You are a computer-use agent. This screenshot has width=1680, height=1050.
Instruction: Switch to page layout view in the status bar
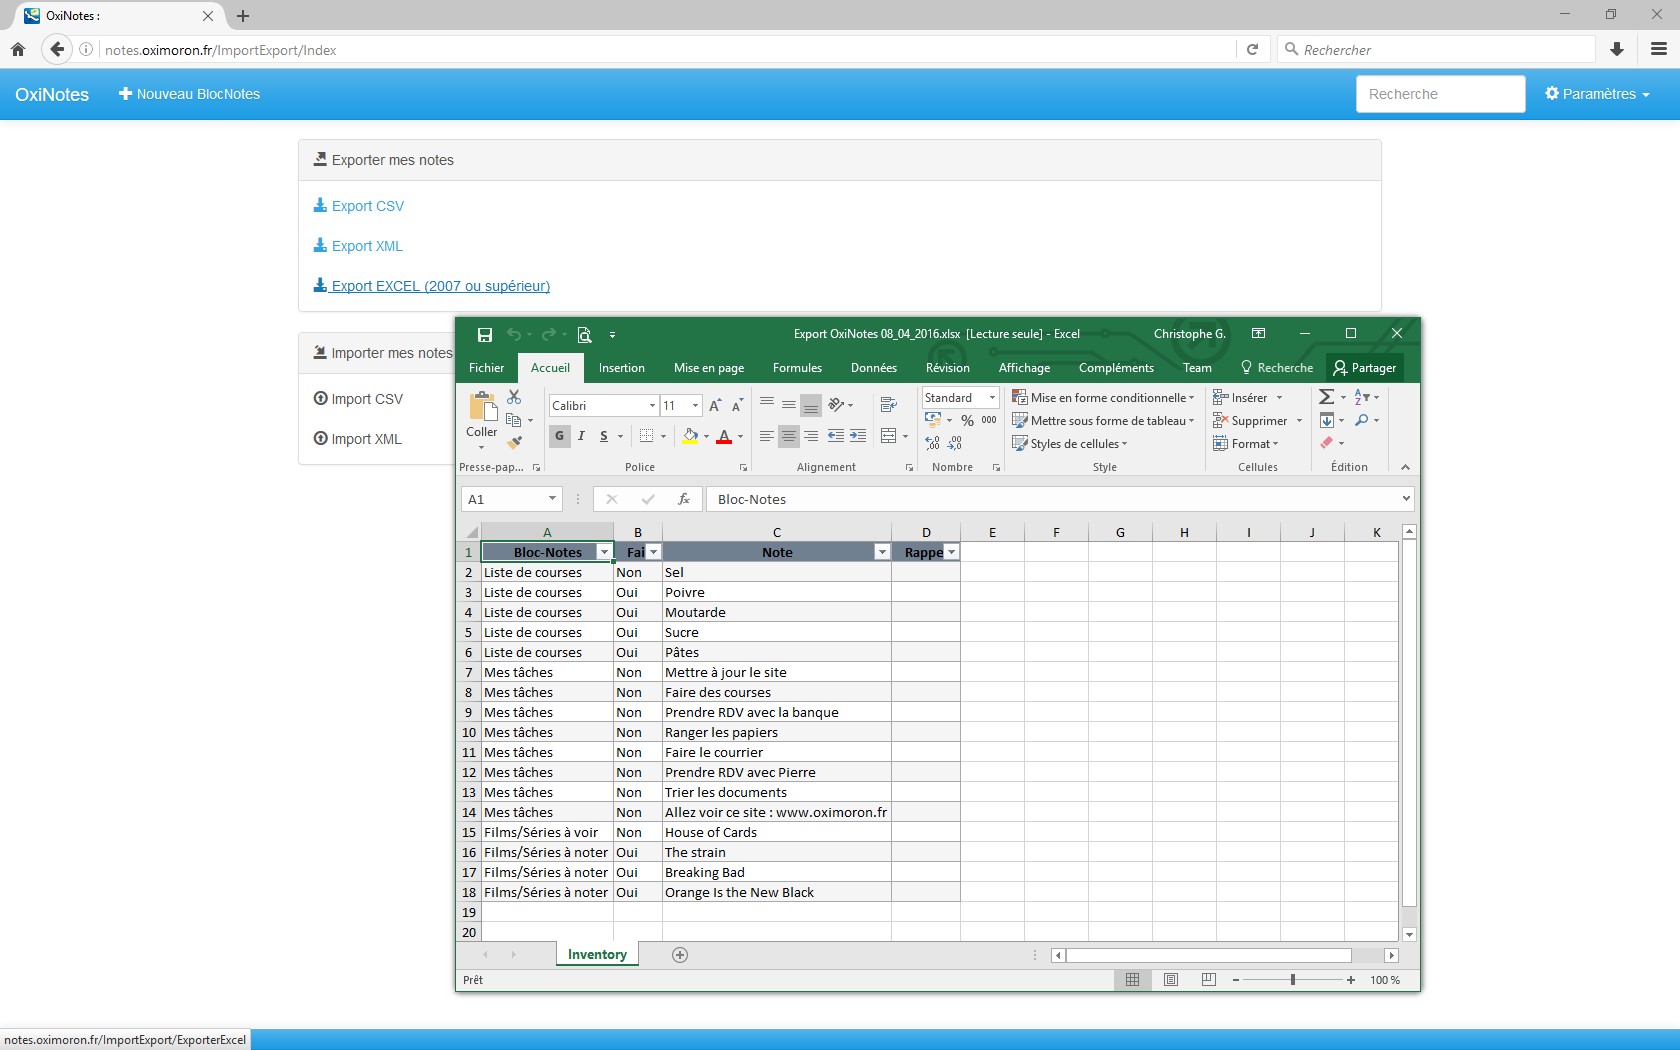click(x=1170, y=980)
